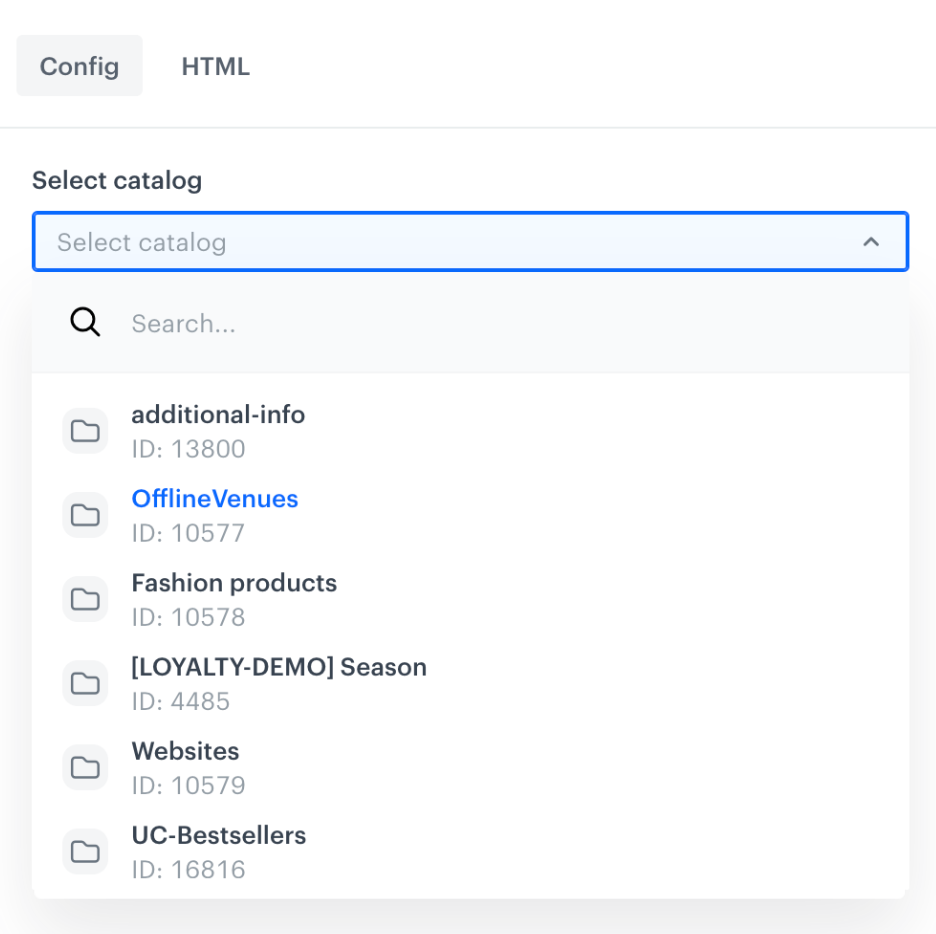This screenshot has width=936, height=934.
Task: Click the folder icon next to OfflineVenues
Action: (85, 514)
